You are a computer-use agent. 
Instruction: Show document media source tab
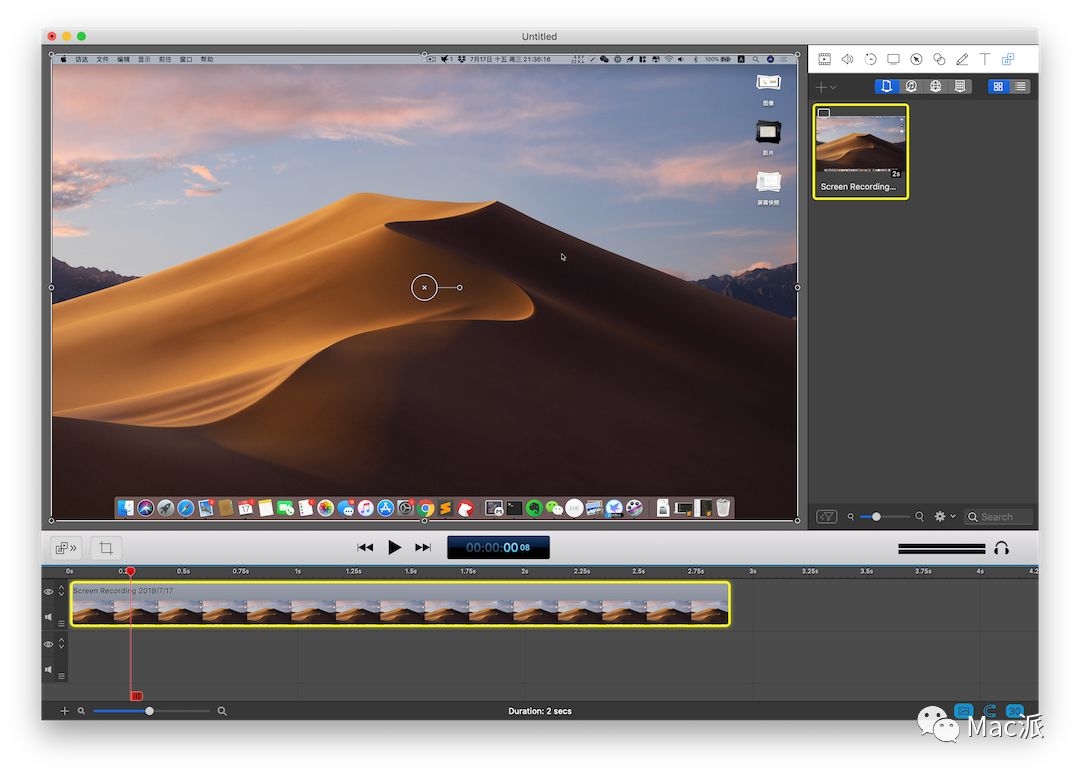[886, 86]
